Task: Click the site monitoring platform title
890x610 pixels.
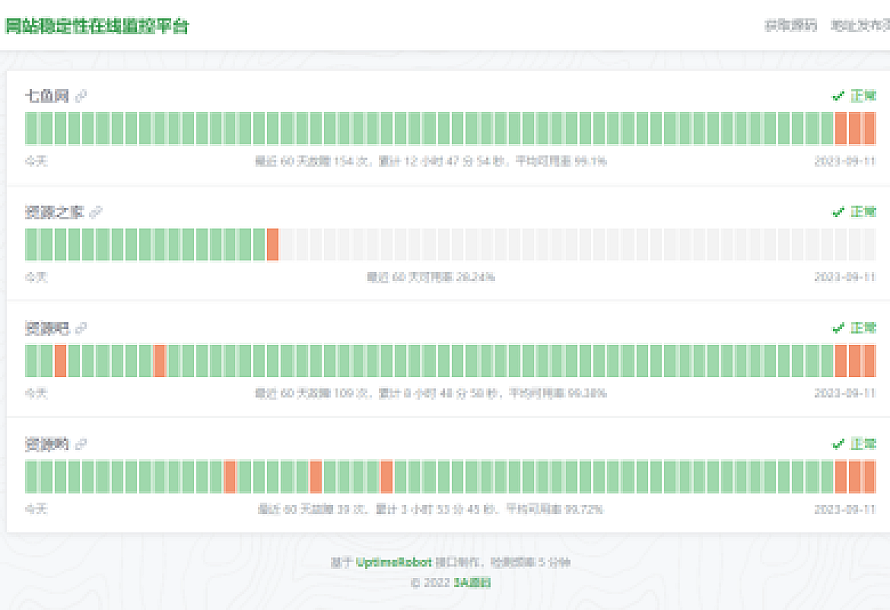Action: click(97, 26)
